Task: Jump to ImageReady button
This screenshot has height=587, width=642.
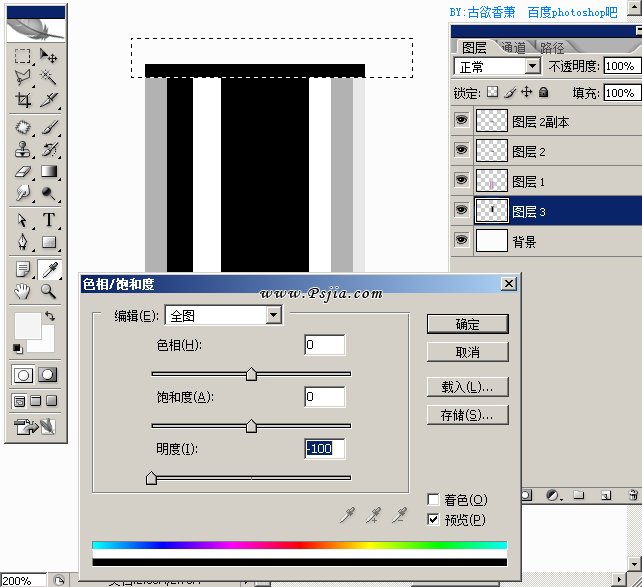Action: pos(34,427)
